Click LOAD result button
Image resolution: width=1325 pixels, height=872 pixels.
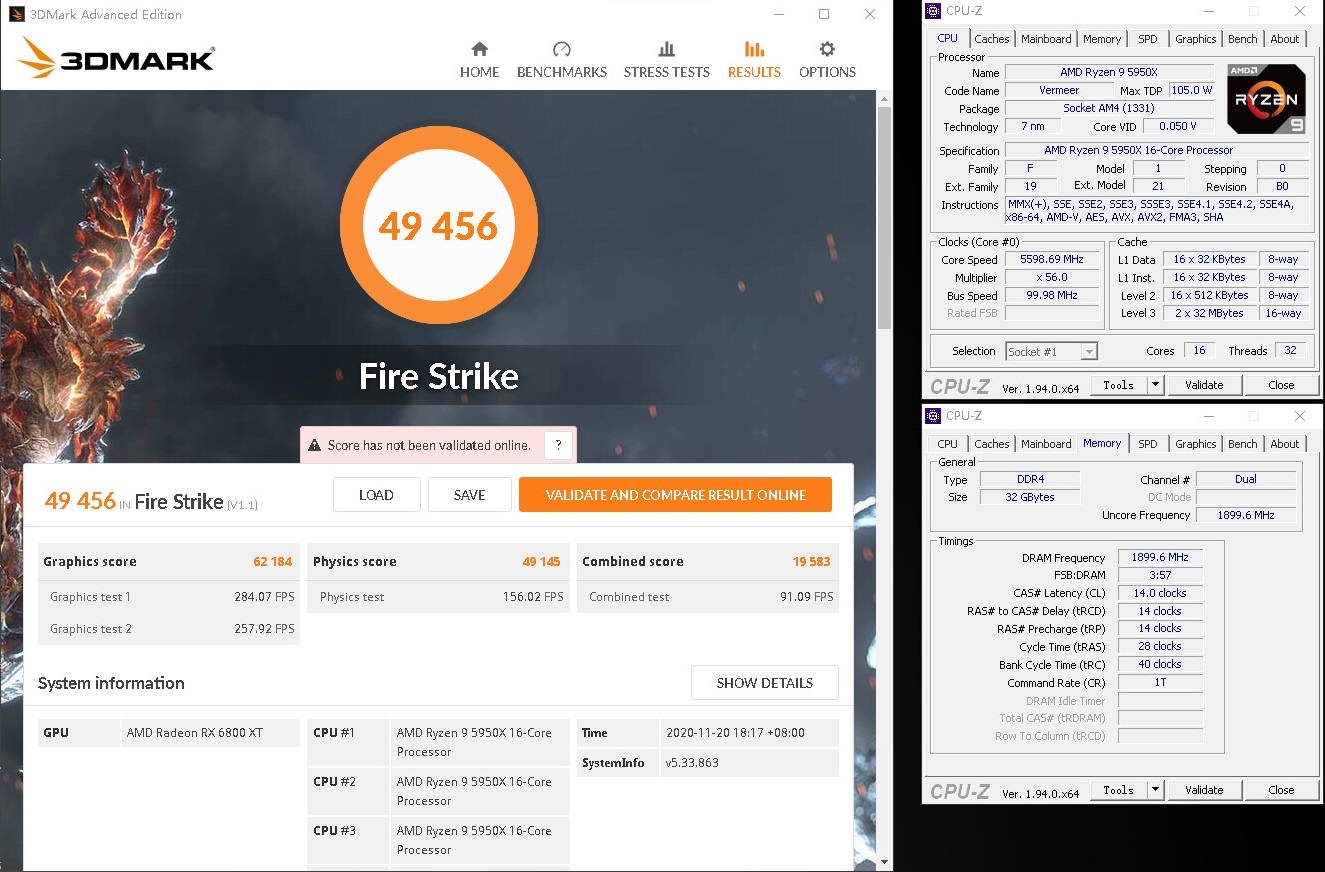pos(376,495)
